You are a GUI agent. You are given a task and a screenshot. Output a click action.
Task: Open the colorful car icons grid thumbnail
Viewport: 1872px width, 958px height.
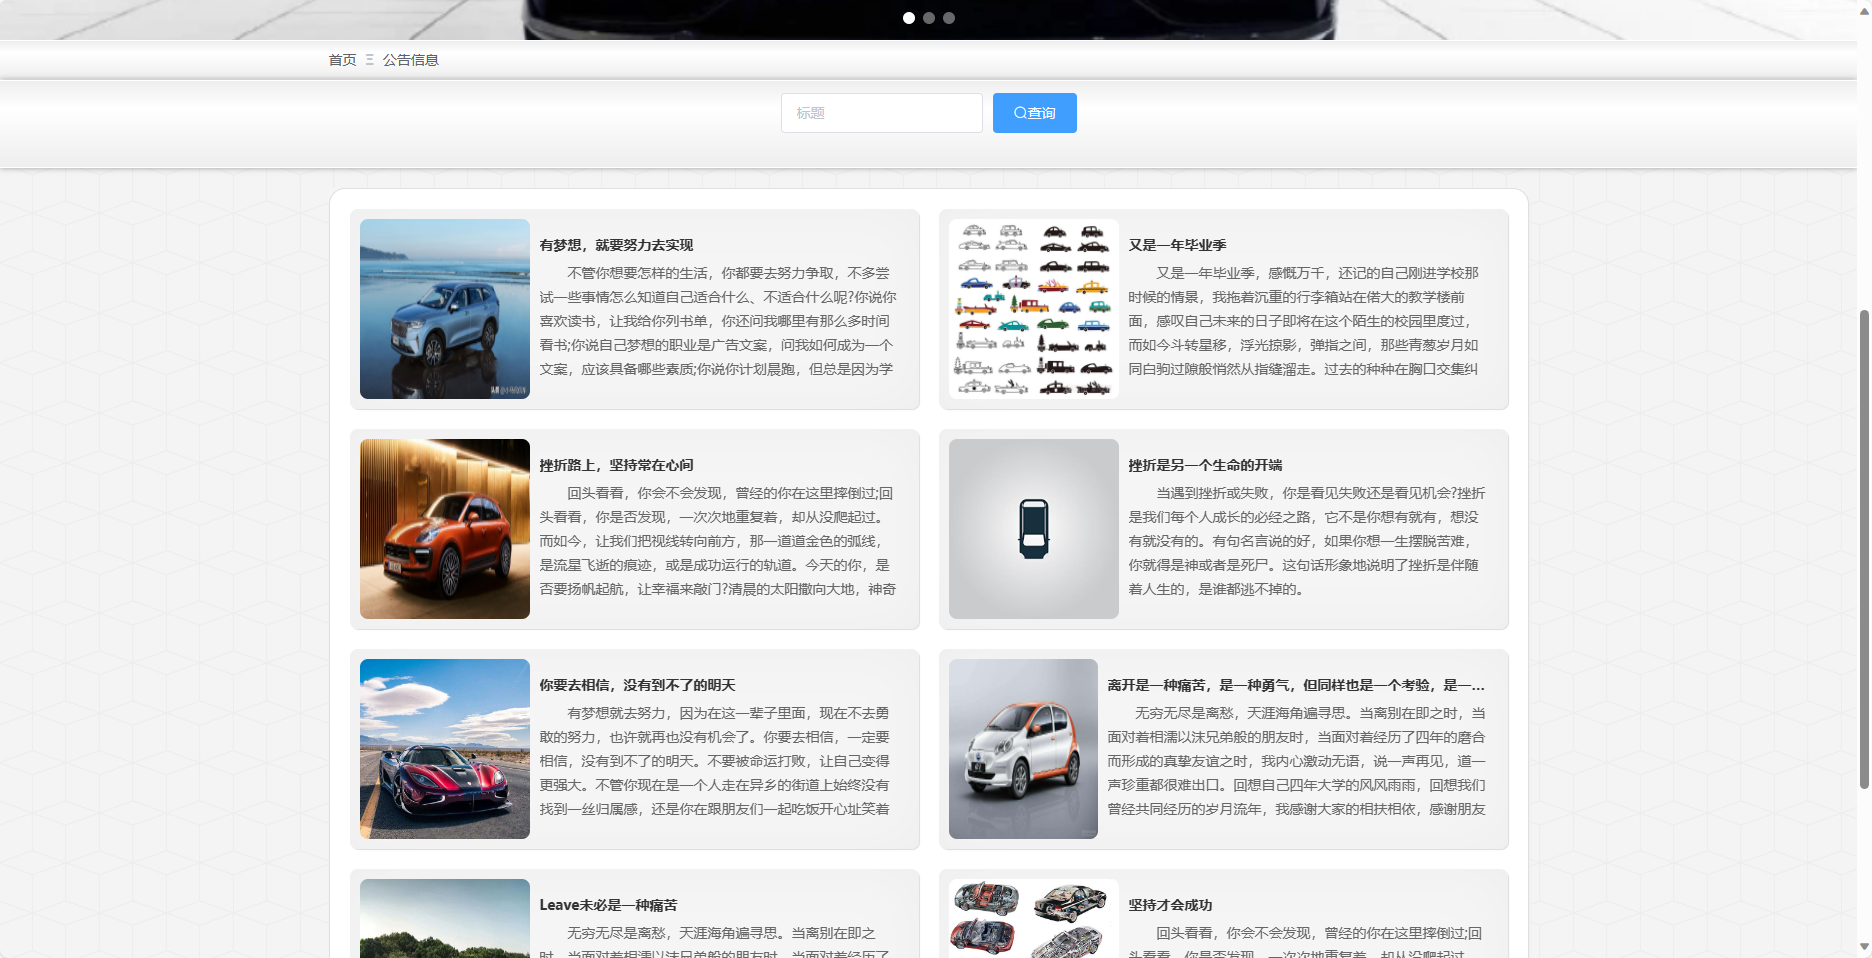point(1034,309)
